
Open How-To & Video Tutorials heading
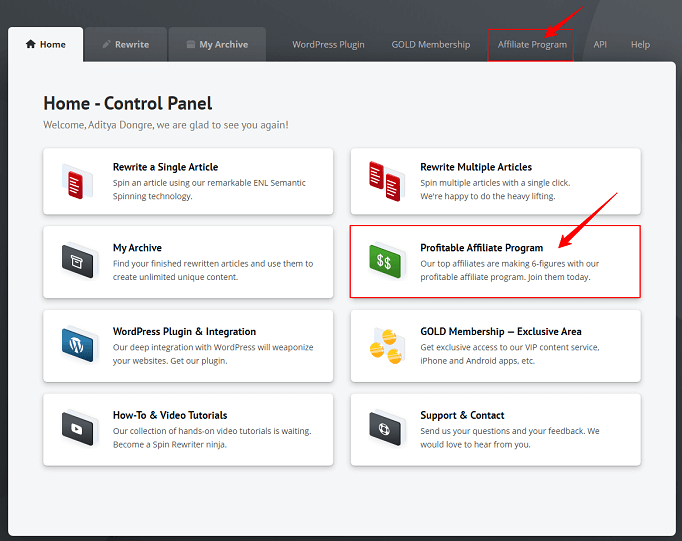pyautogui.click(x=170, y=415)
